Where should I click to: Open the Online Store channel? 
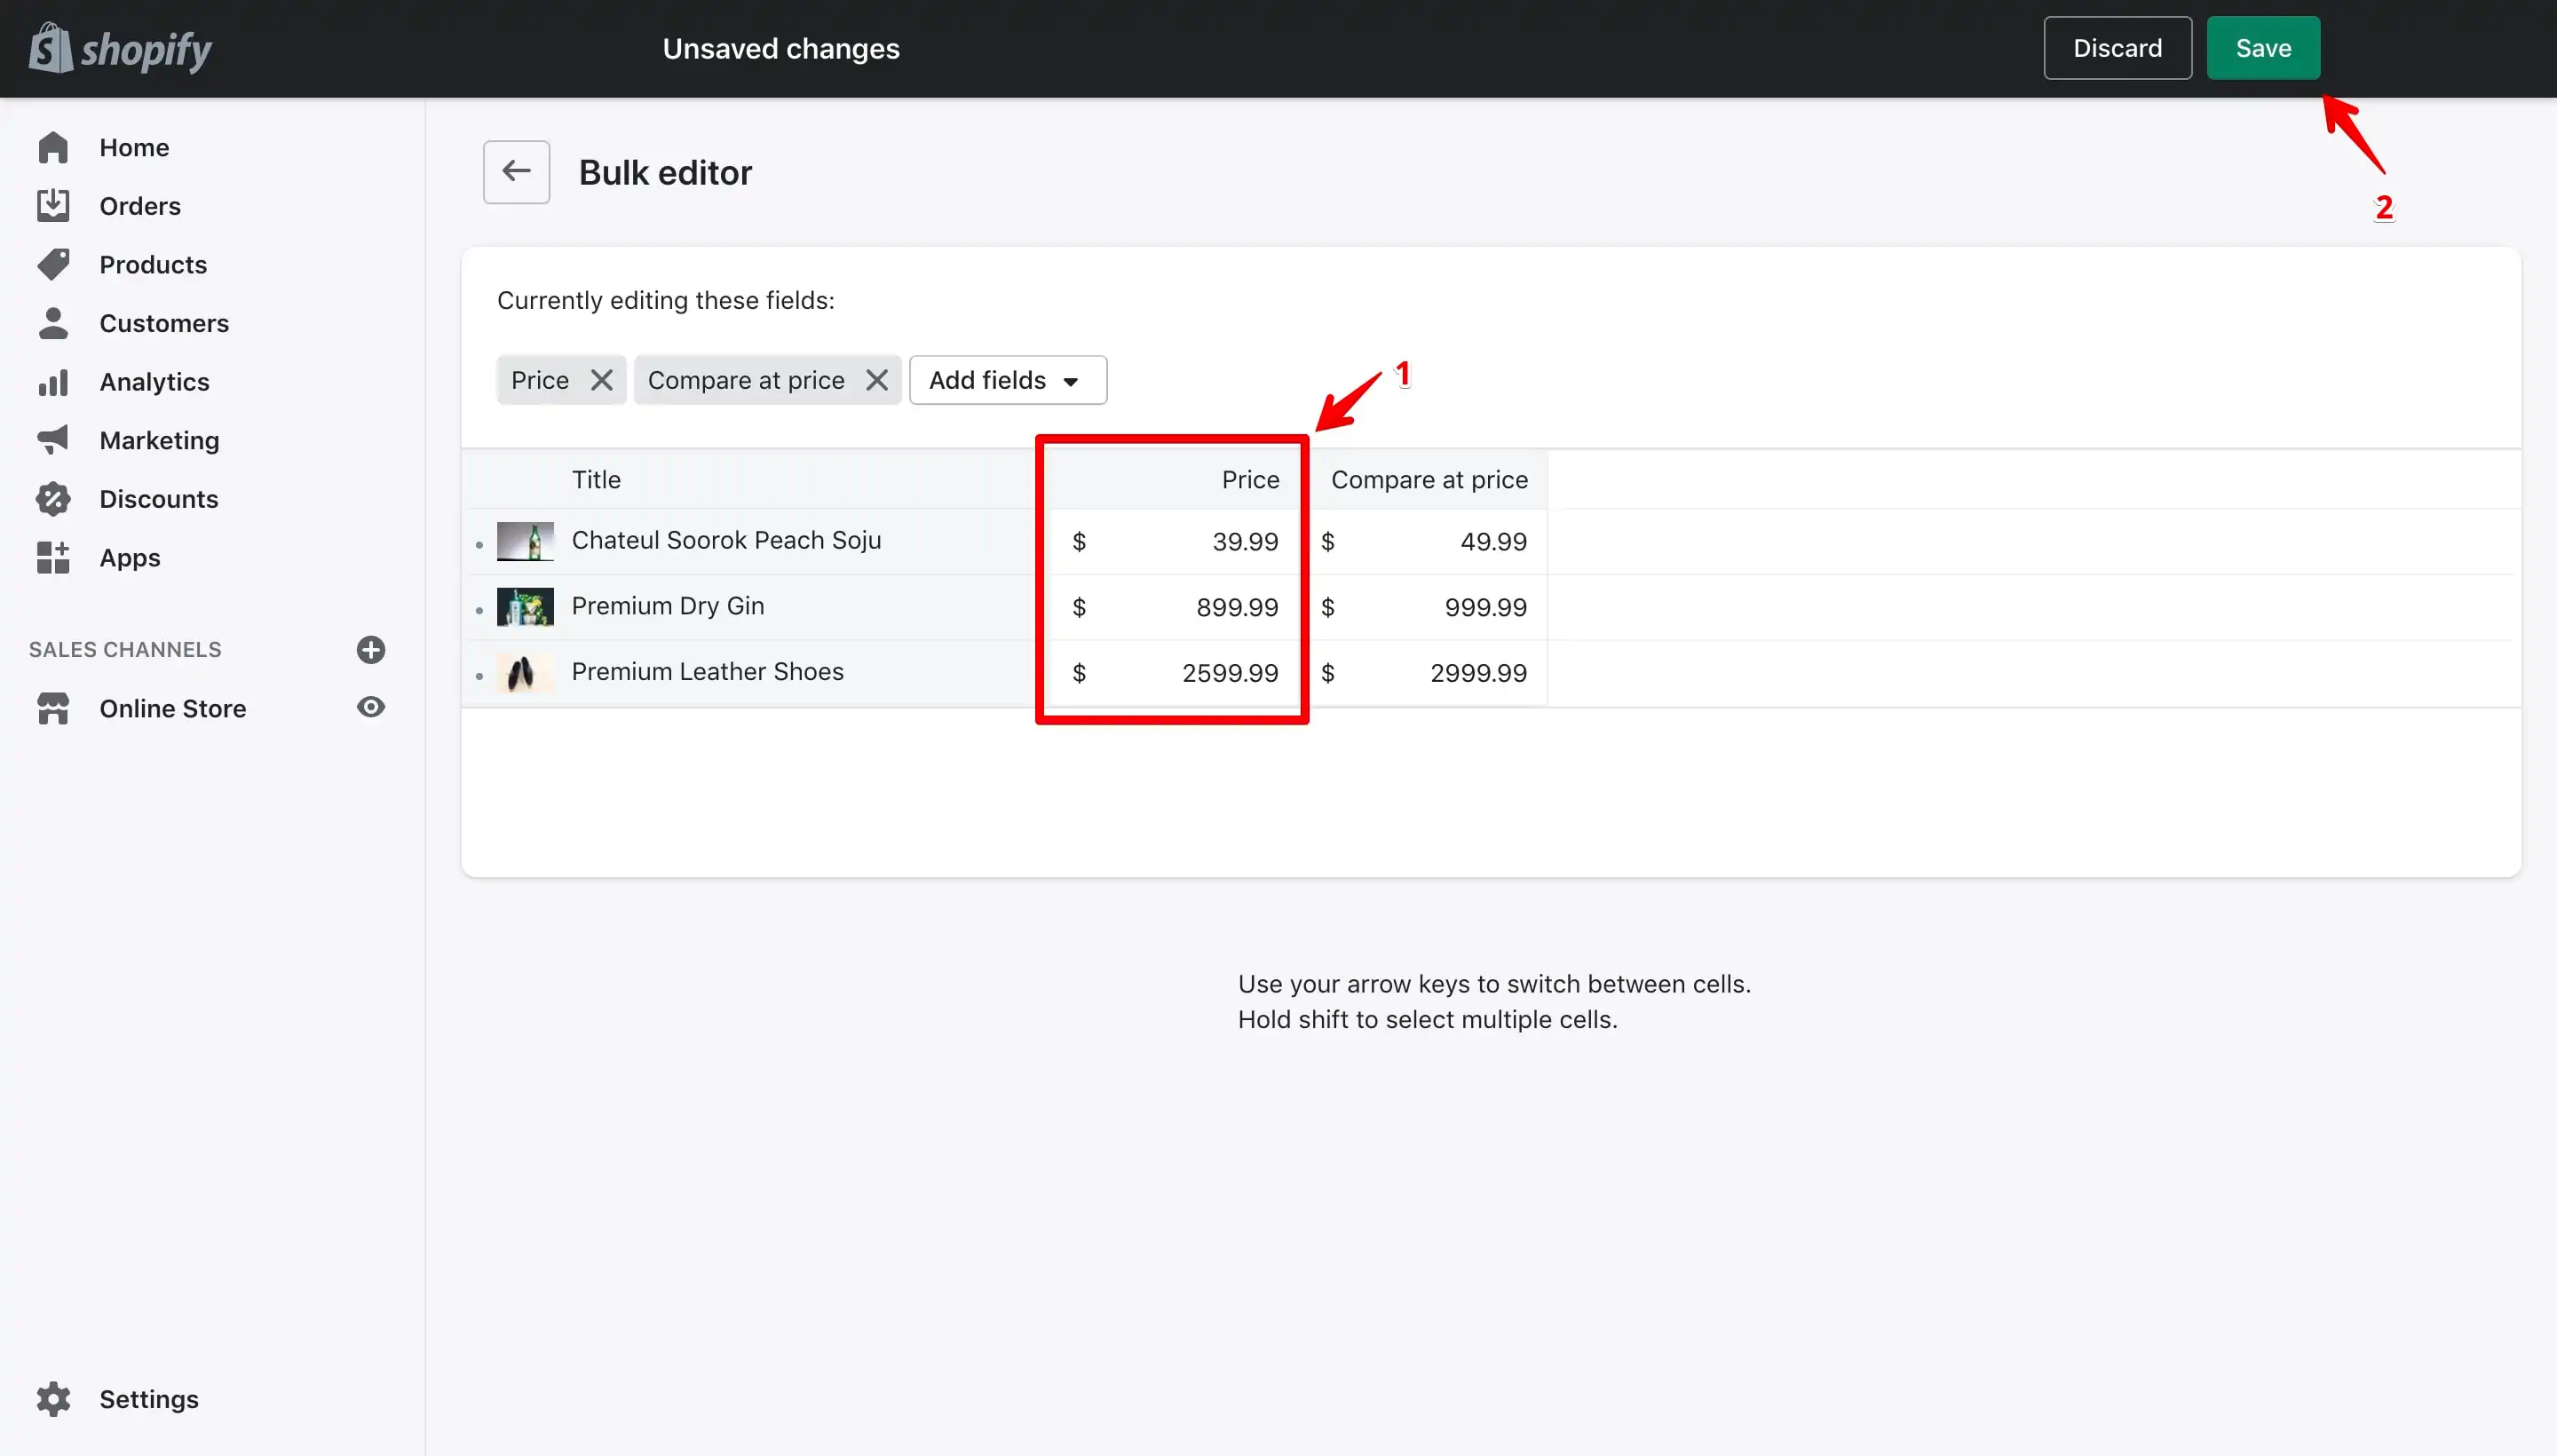tap(173, 708)
